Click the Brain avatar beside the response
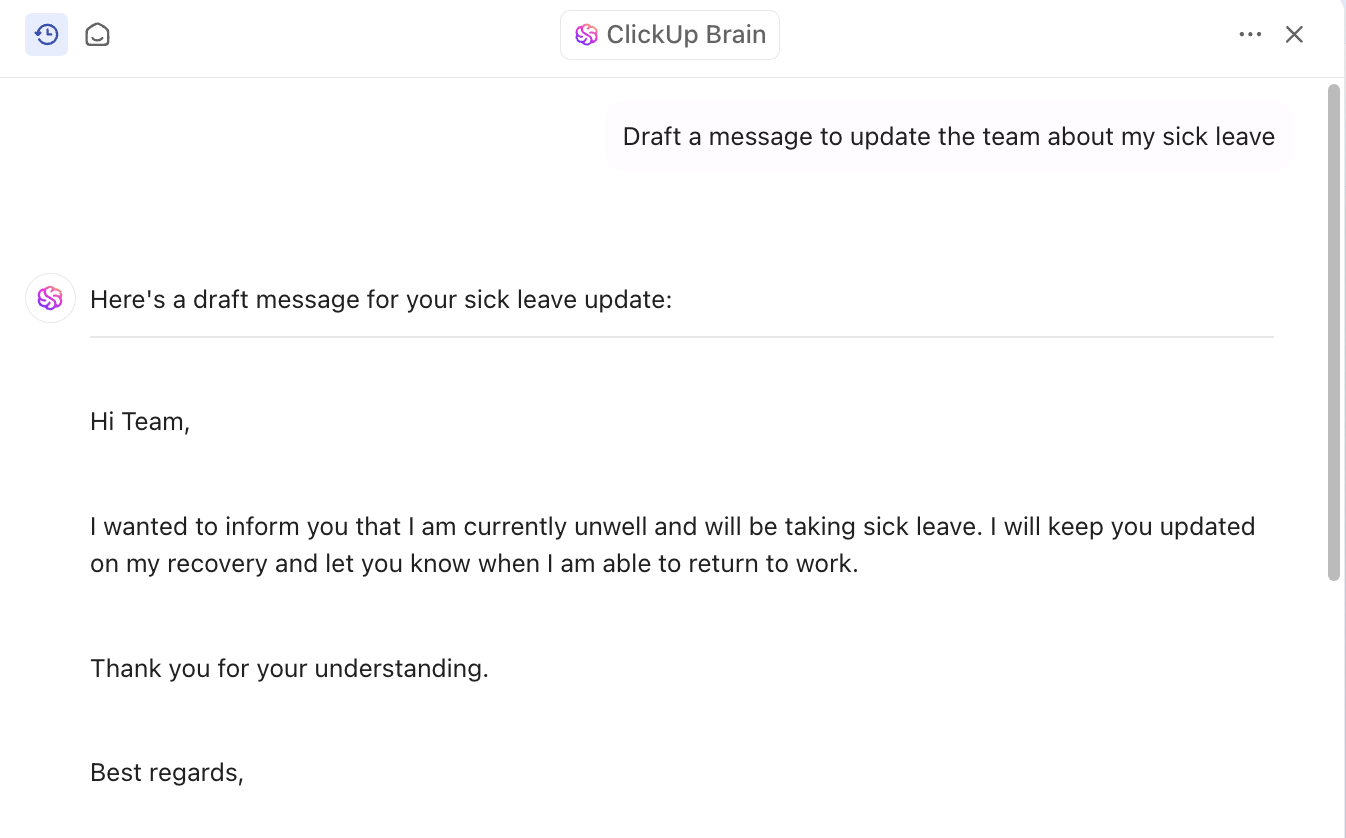Image resolution: width=1346 pixels, height=838 pixels. click(50, 298)
